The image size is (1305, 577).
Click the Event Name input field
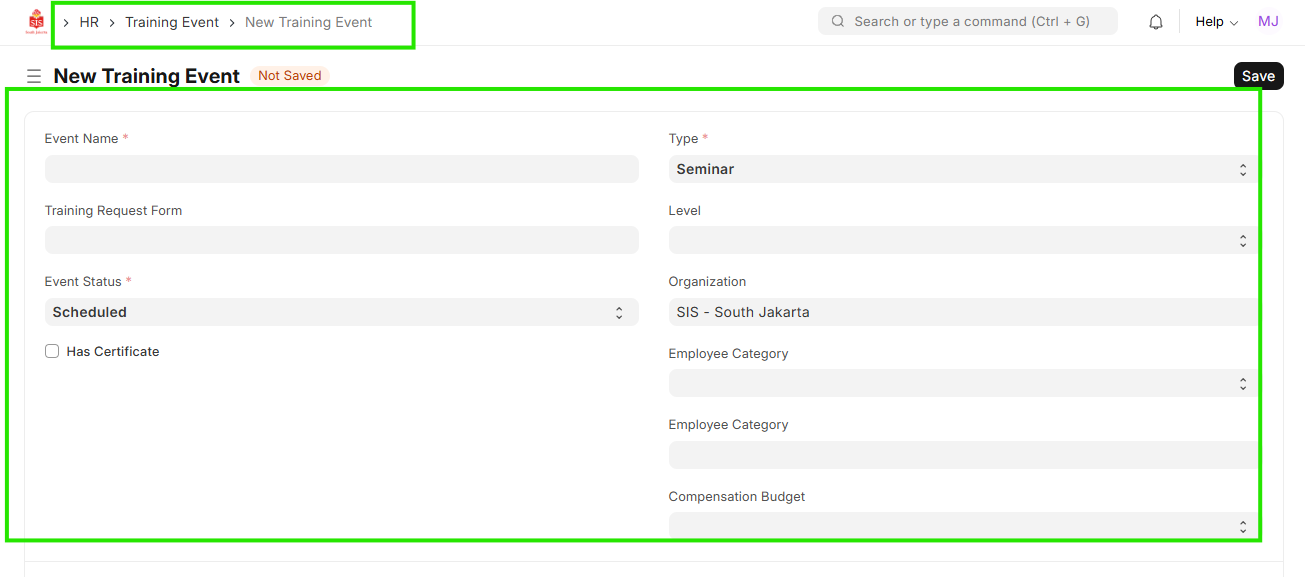coord(341,169)
